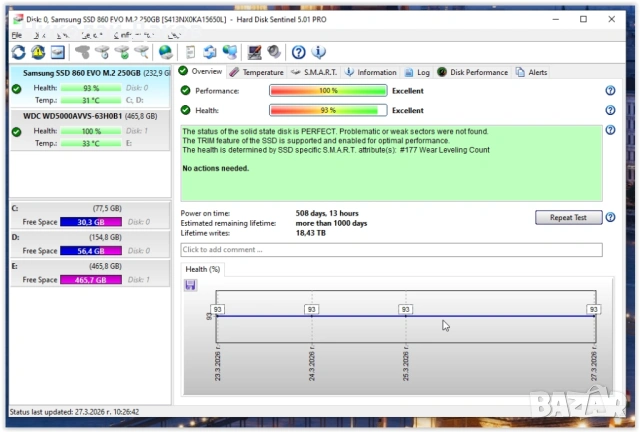Image resolution: width=640 pixels, height=432 pixels.
Task: Click the green-check disk test toolbar icon
Action: coord(122,52)
